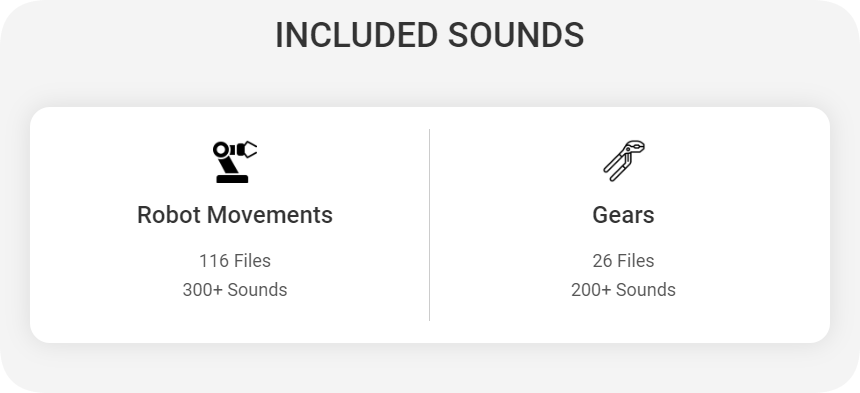Click the 300+ Sounds label
Screen dimensions: 860x393
point(235,289)
